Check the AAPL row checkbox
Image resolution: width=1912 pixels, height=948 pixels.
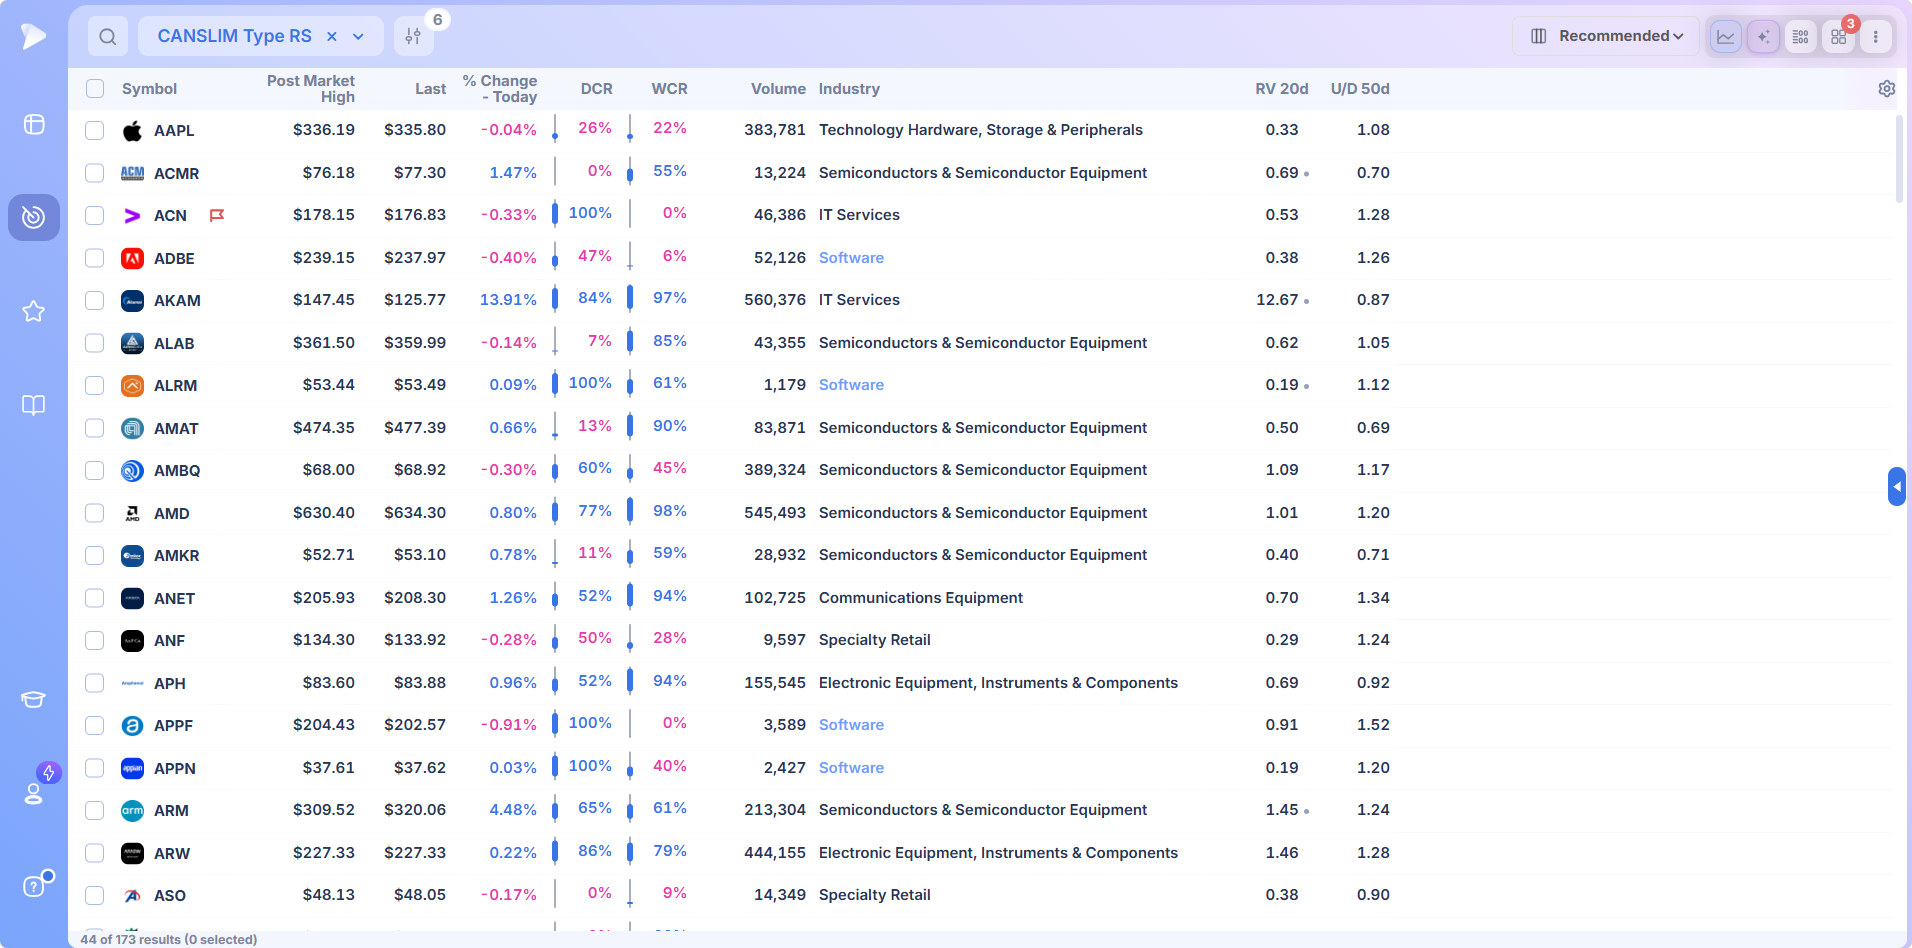(x=95, y=131)
